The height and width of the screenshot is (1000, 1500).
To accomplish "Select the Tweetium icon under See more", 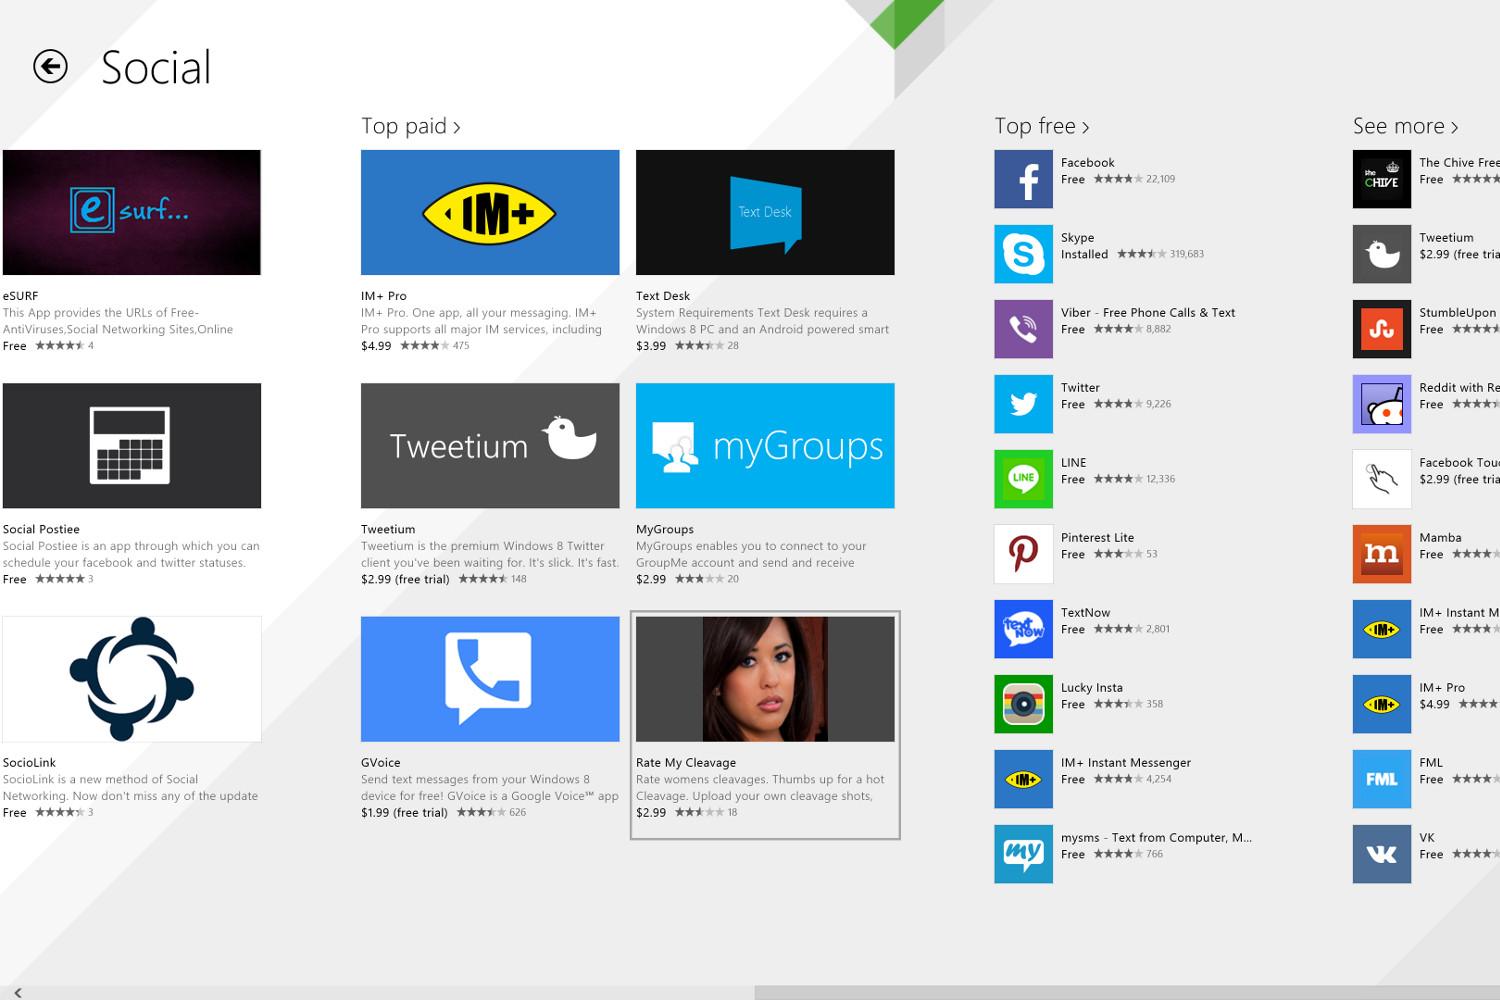I will click(1382, 254).
